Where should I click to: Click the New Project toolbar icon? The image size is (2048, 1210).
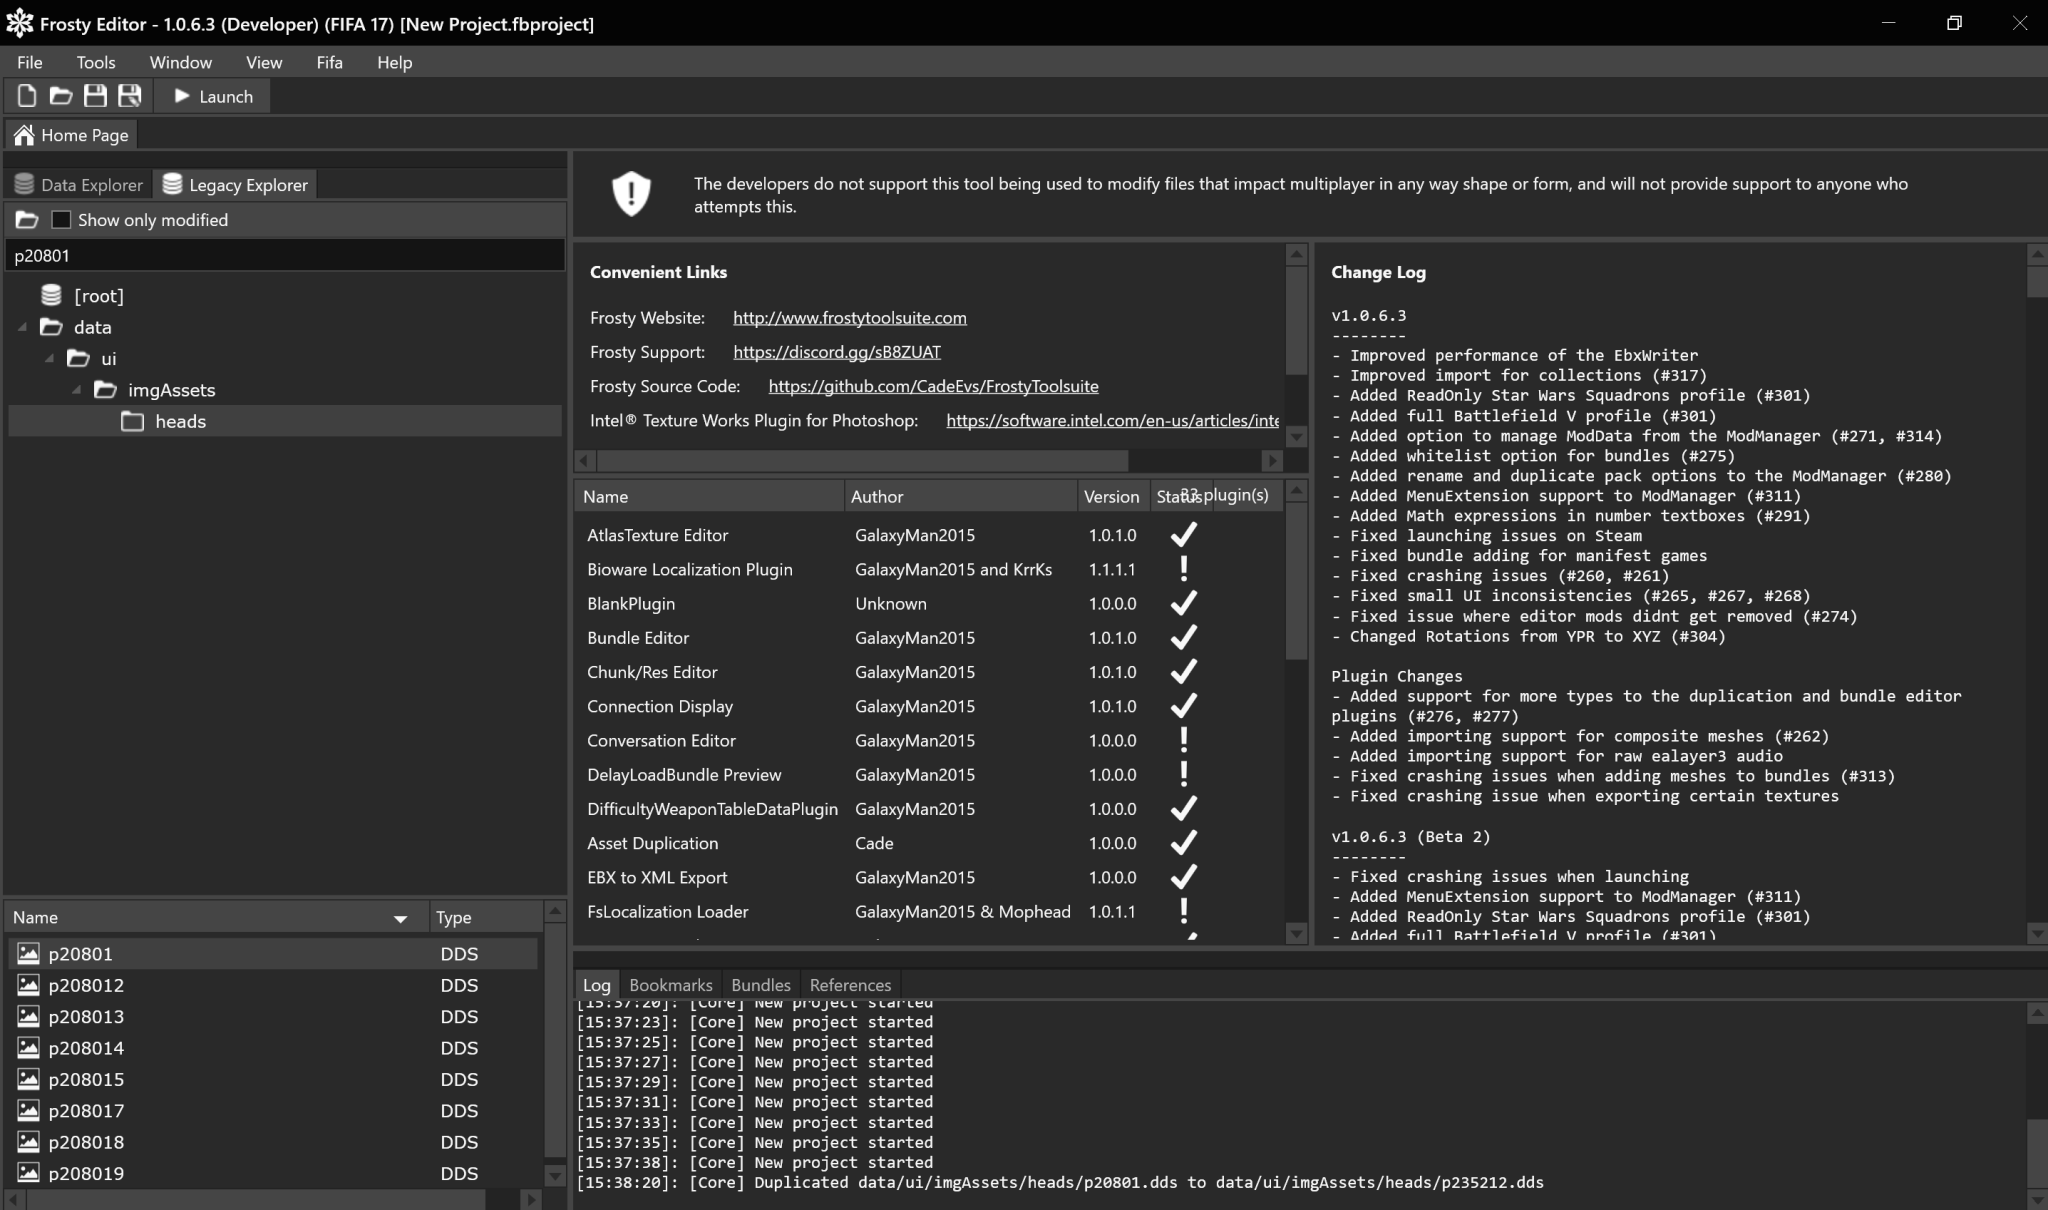[27, 96]
